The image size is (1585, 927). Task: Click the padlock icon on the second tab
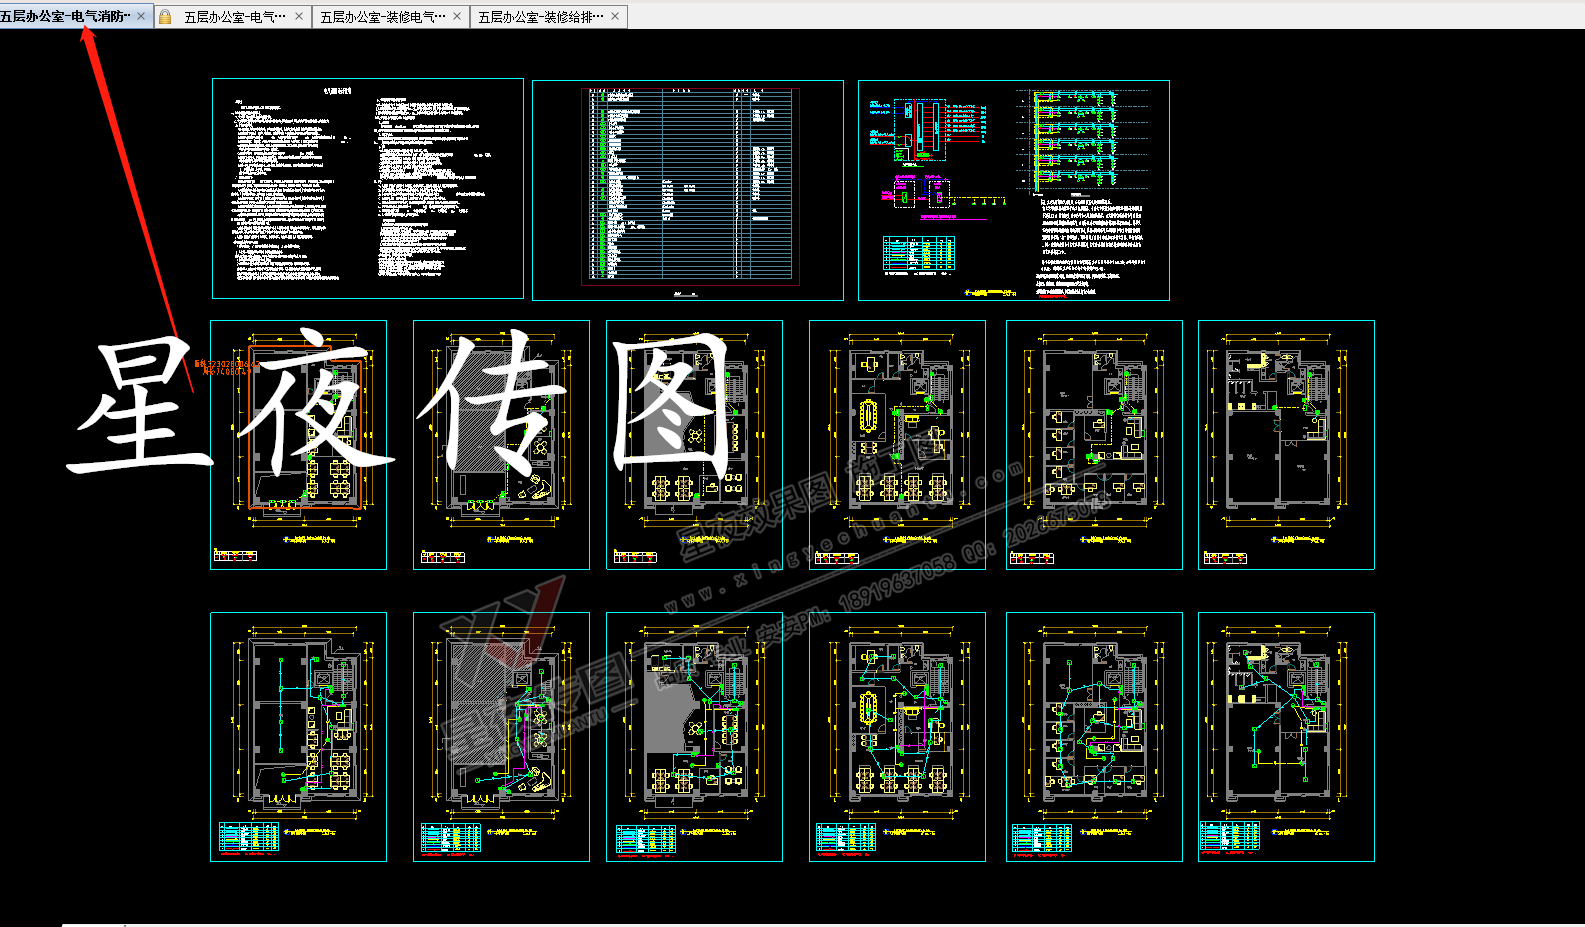pos(165,16)
